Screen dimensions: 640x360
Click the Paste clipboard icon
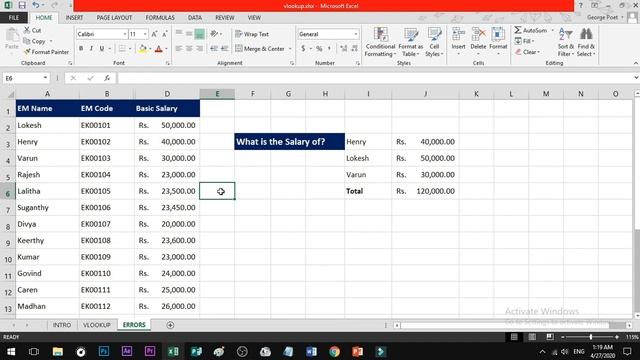[x=12, y=36]
